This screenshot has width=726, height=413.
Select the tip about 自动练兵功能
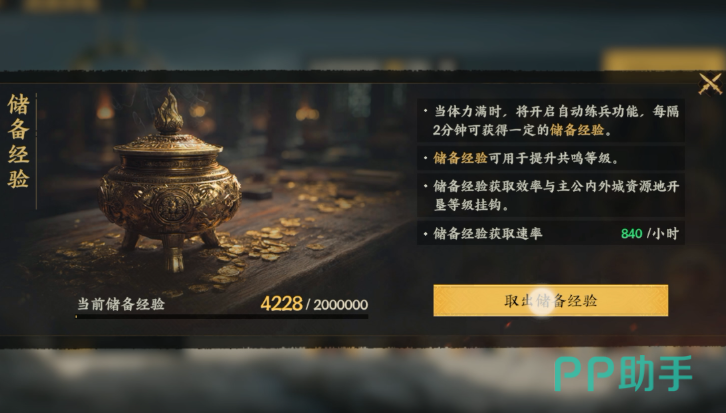tap(551, 120)
